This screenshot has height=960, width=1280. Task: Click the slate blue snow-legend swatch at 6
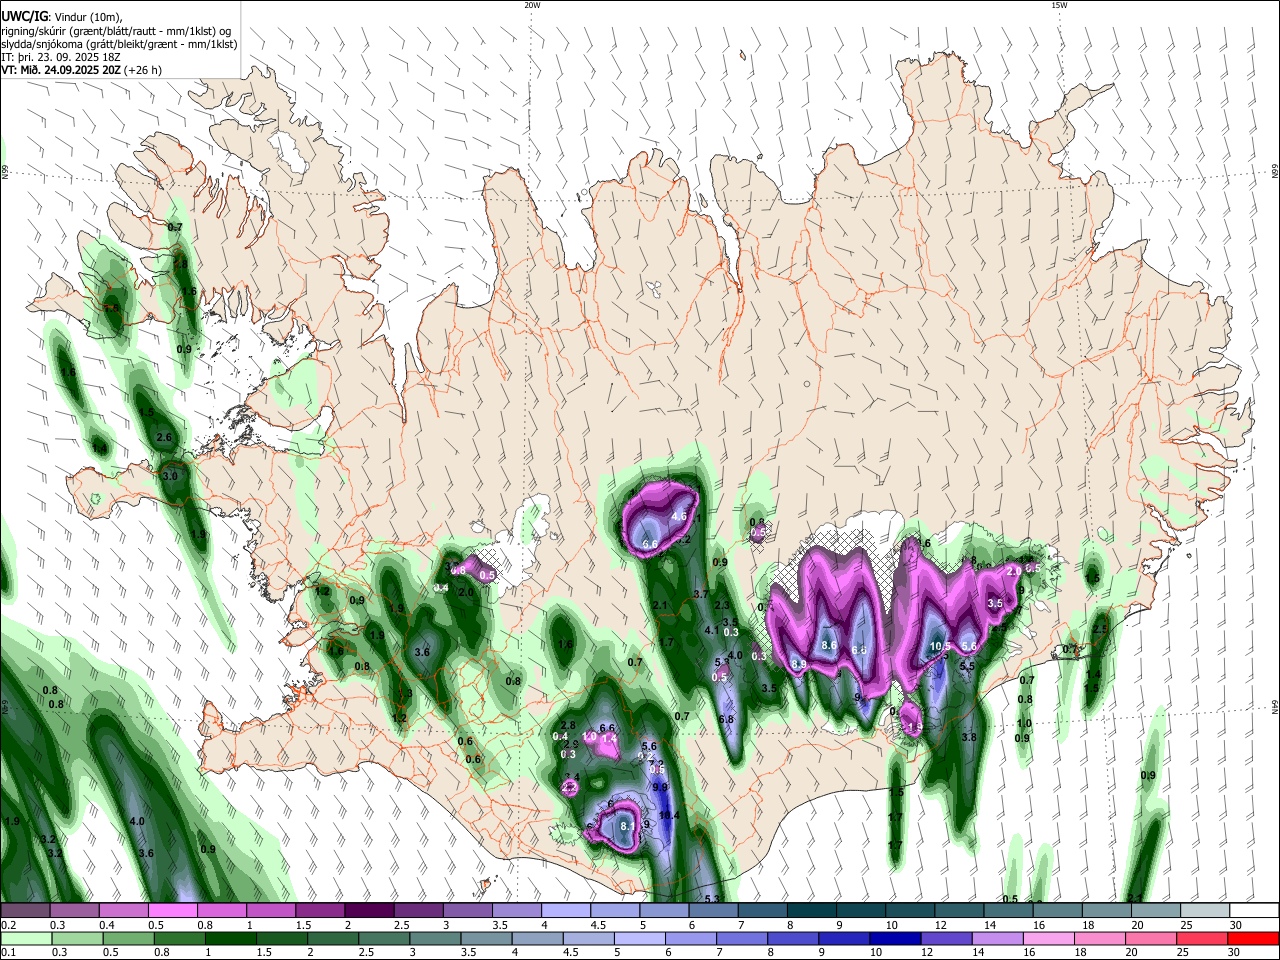tap(712, 911)
